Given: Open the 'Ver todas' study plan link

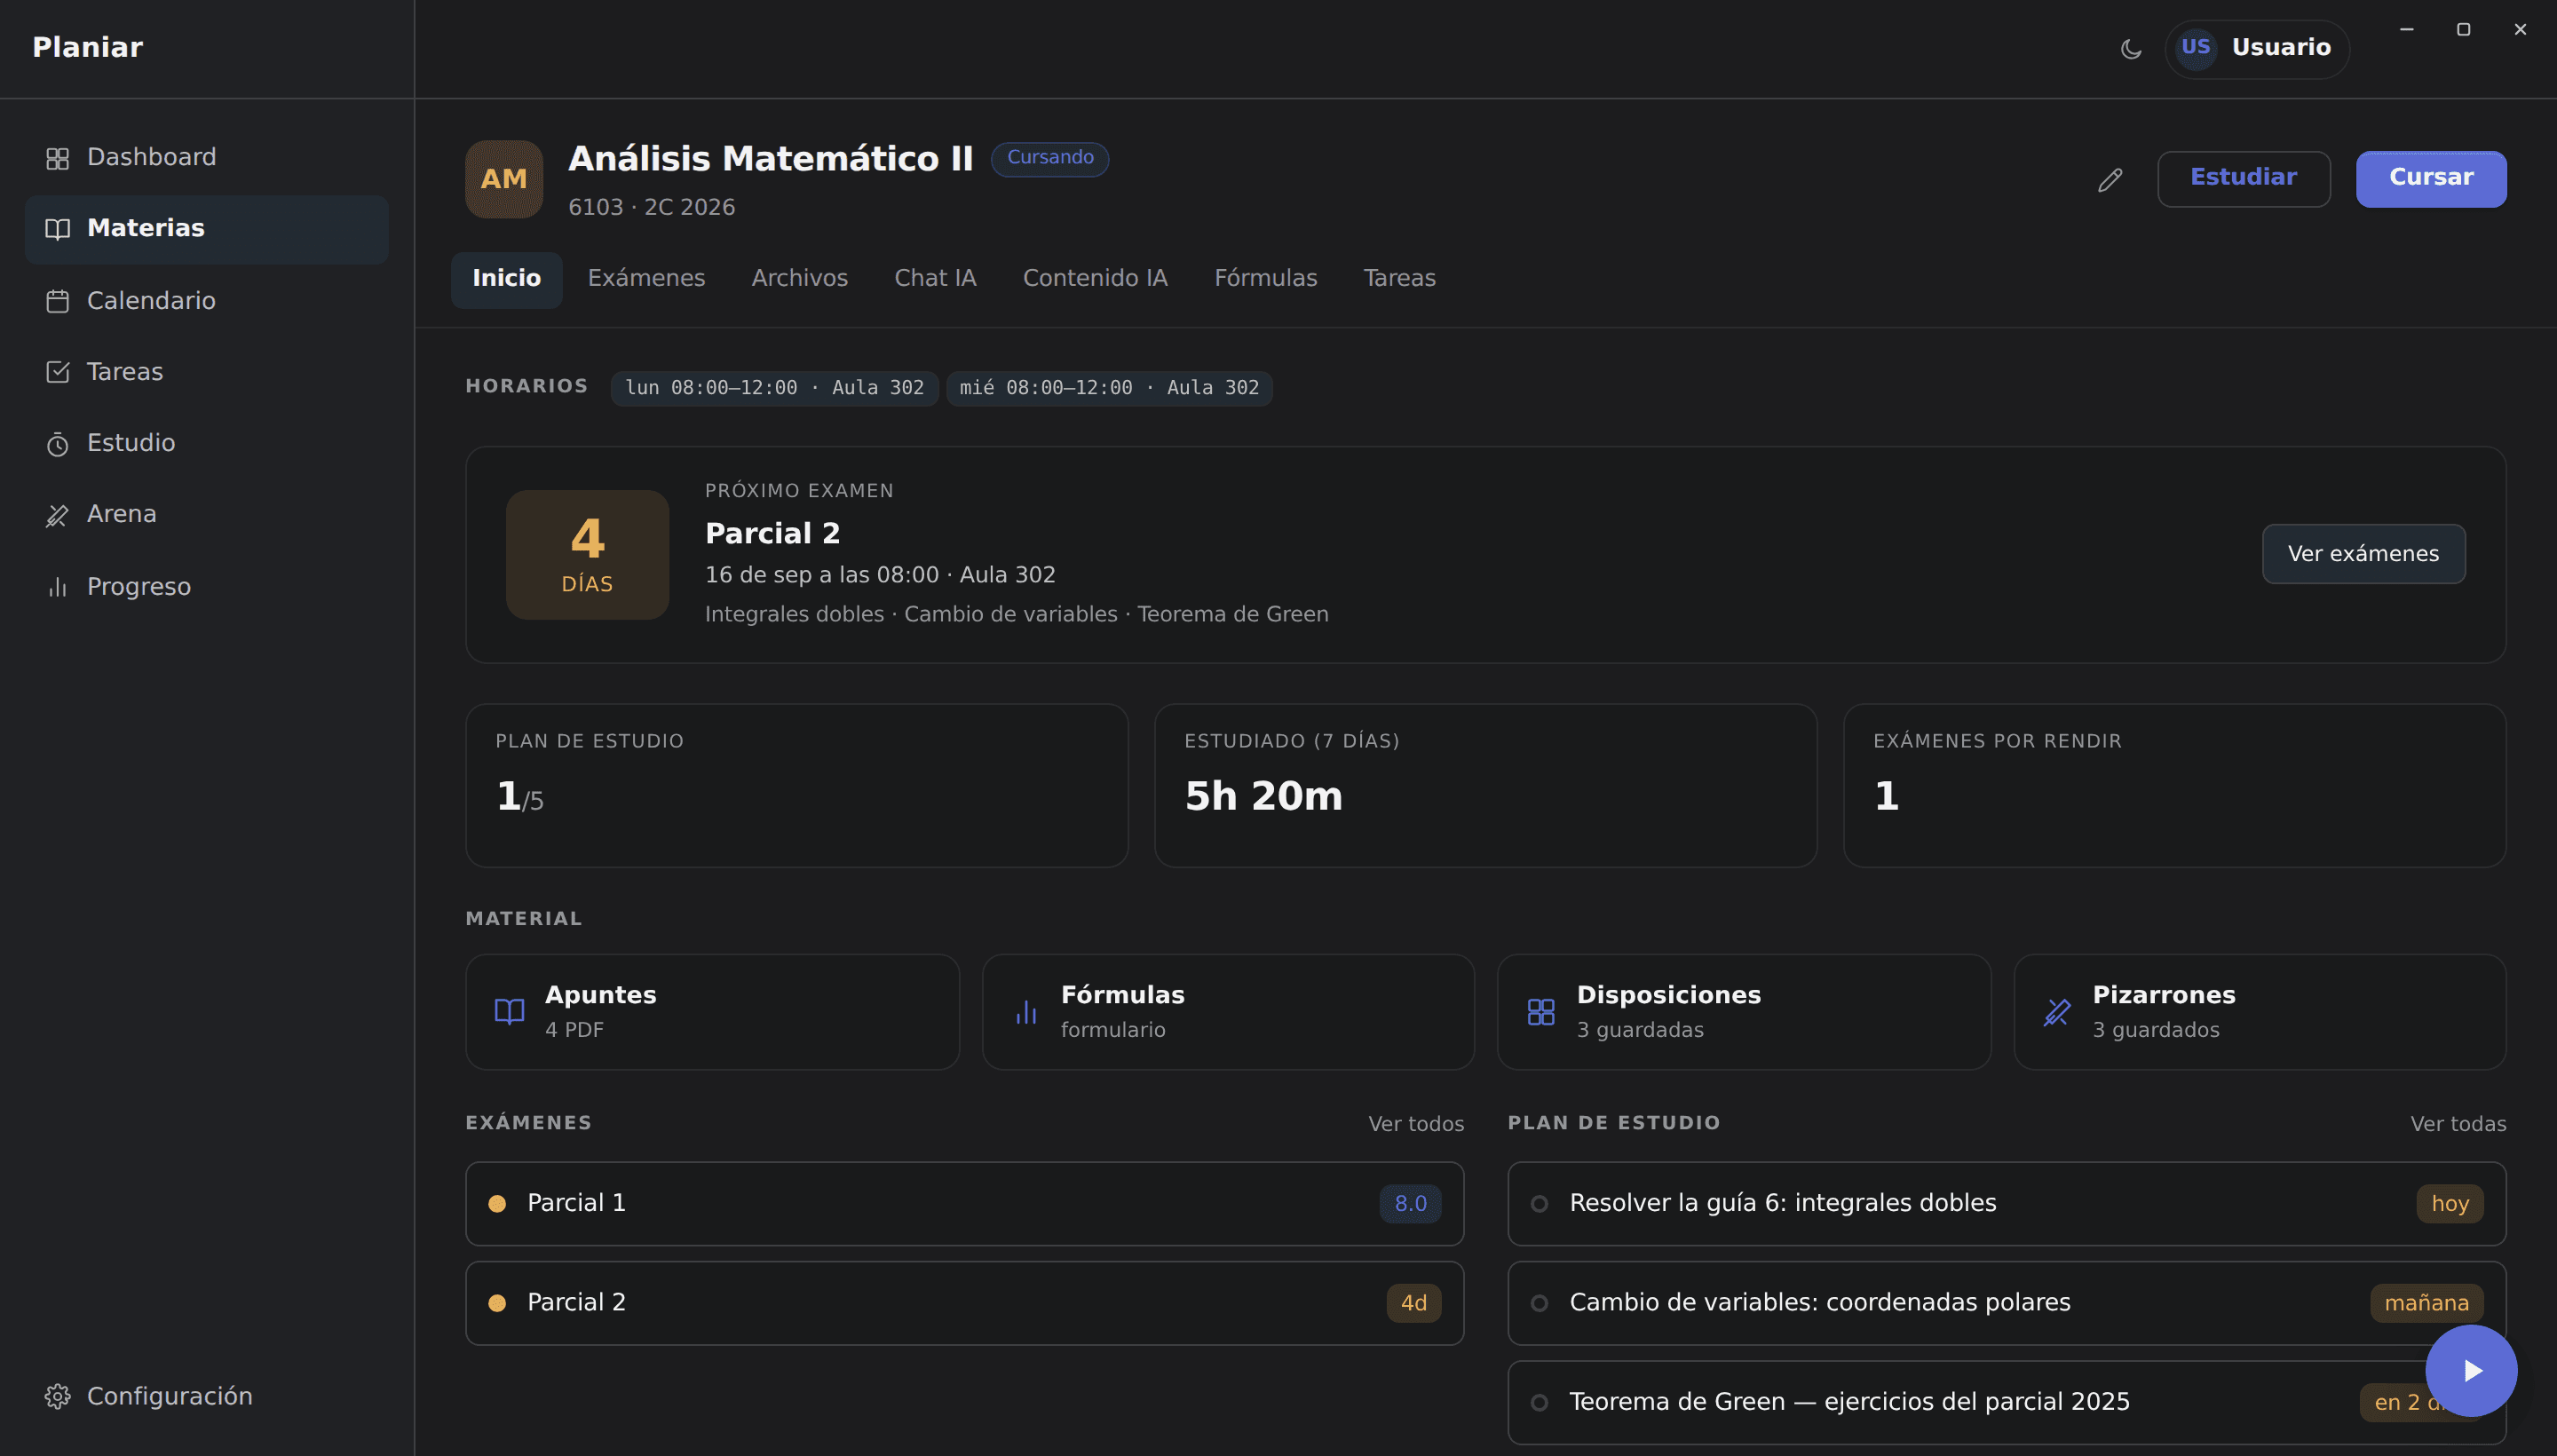Looking at the screenshot, I should point(2457,1124).
